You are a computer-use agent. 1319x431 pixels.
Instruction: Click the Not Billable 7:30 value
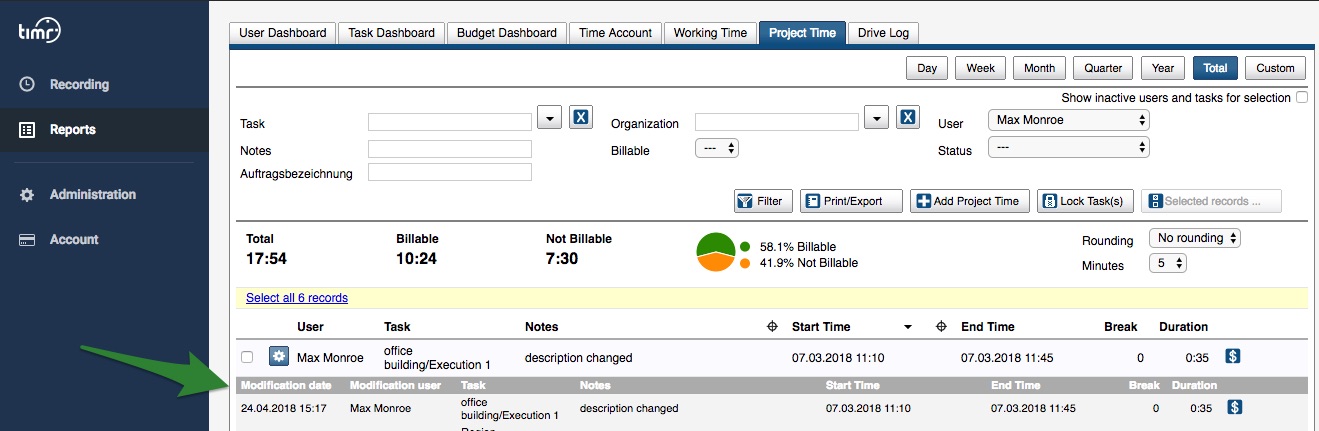tap(563, 259)
